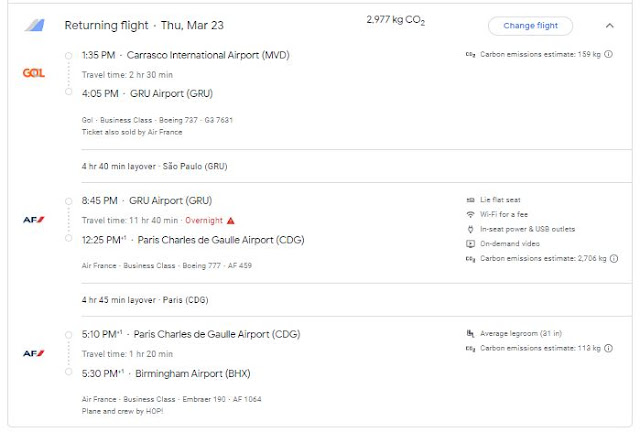Click the Lie flat seat icon
The width and height of the screenshot is (640, 432).
[470, 200]
